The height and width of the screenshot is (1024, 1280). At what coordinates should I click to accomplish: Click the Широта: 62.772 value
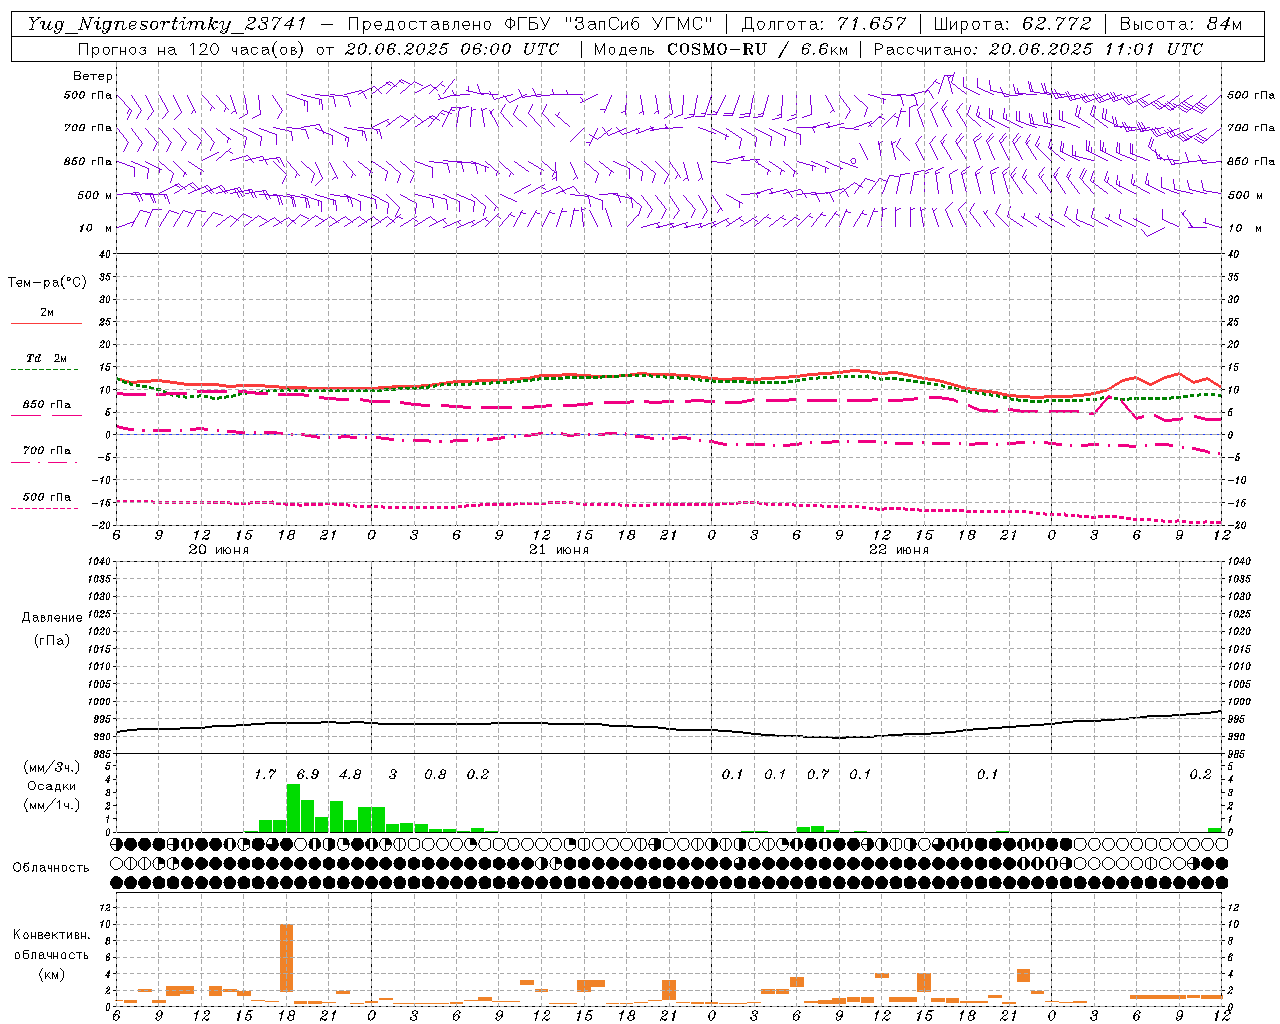click(x=1012, y=24)
